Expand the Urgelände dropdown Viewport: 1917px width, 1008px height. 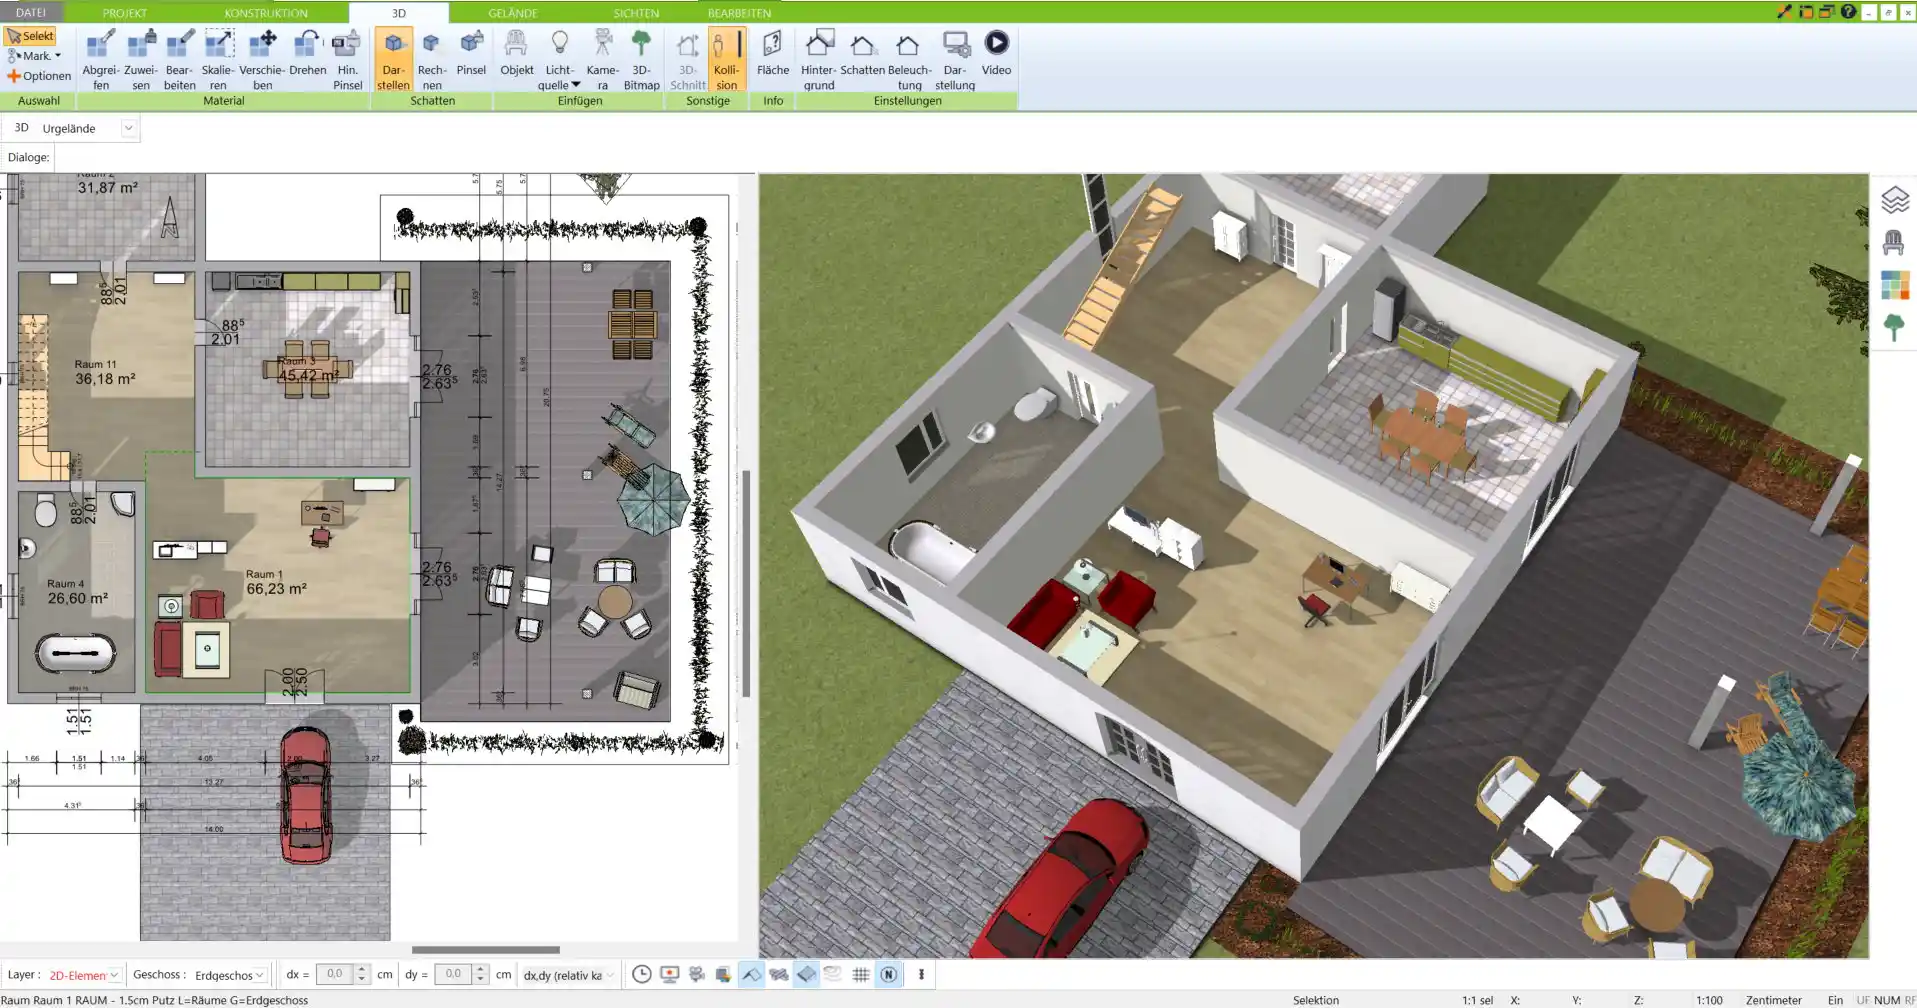(x=128, y=128)
